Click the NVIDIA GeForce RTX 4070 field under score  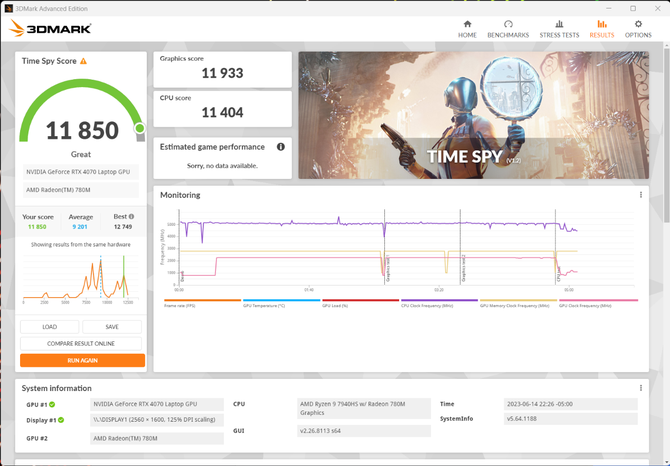click(81, 172)
